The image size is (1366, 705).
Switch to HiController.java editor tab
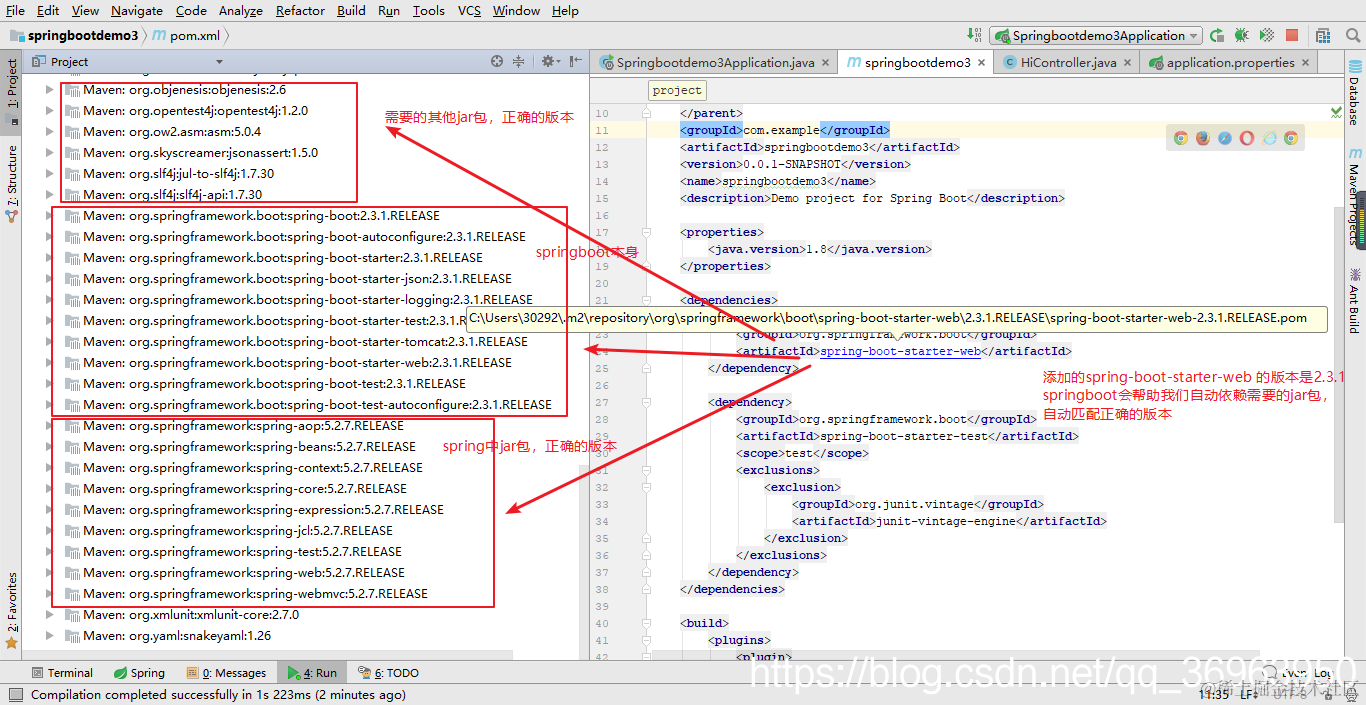click(x=1068, y=62)
